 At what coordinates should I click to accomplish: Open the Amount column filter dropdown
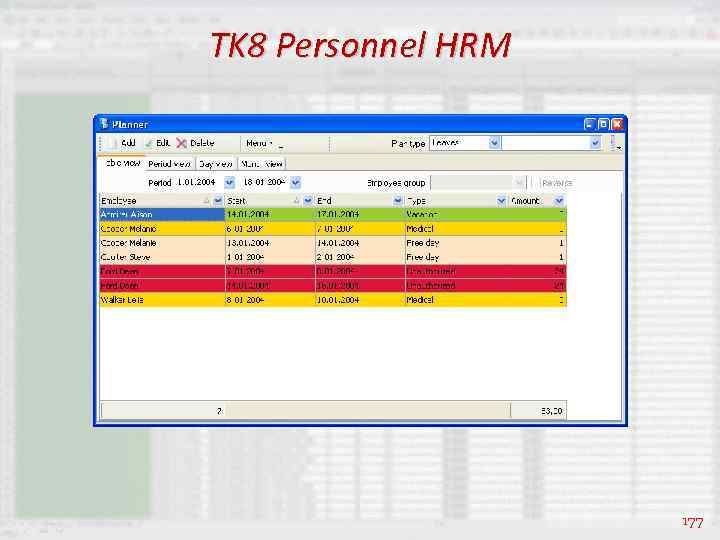click(x=559, y=201)
